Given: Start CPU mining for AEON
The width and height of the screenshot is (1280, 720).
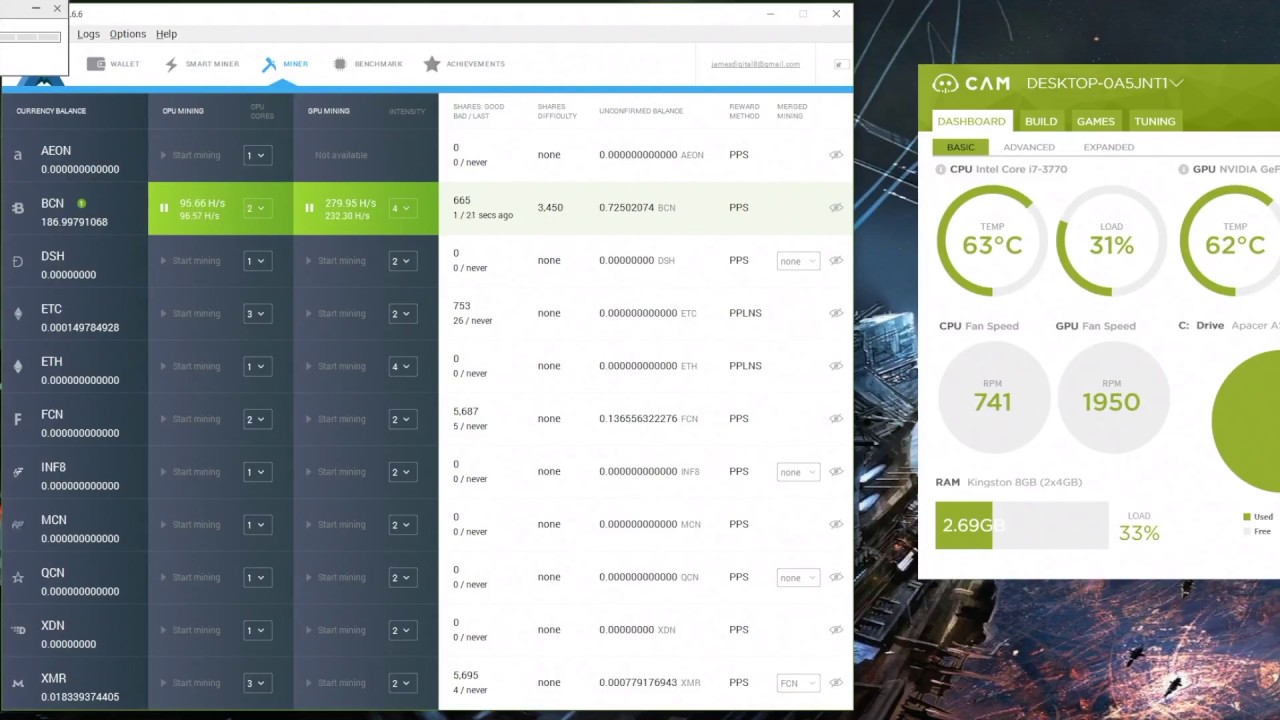Looking at the screenshot, I should click(x=190, y=155).
